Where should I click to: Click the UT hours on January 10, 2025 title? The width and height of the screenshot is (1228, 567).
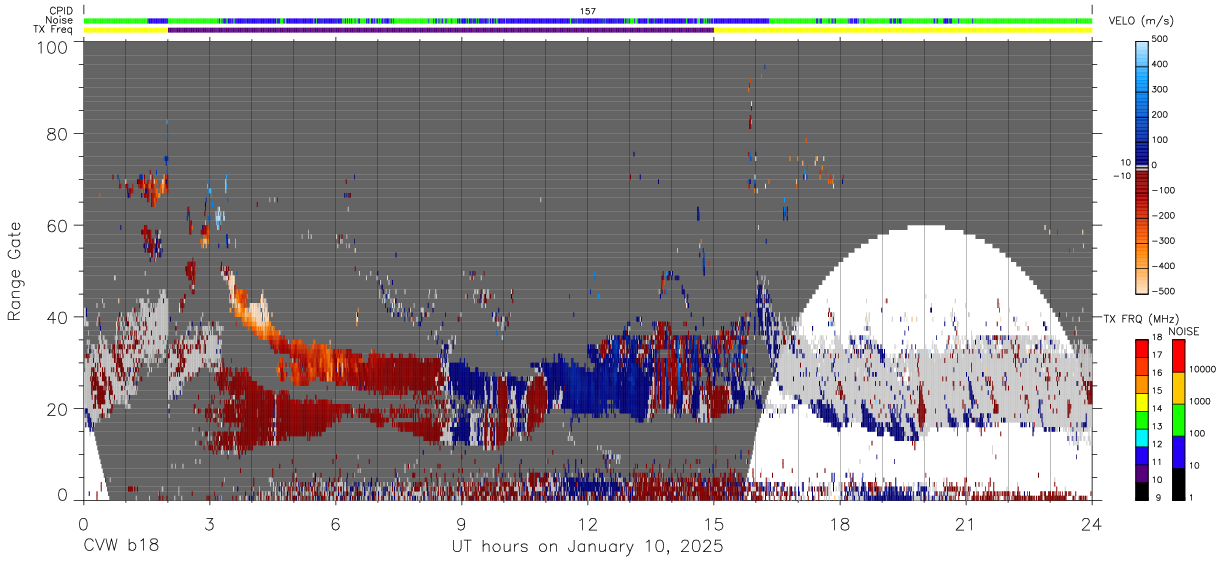click(587, 547)
